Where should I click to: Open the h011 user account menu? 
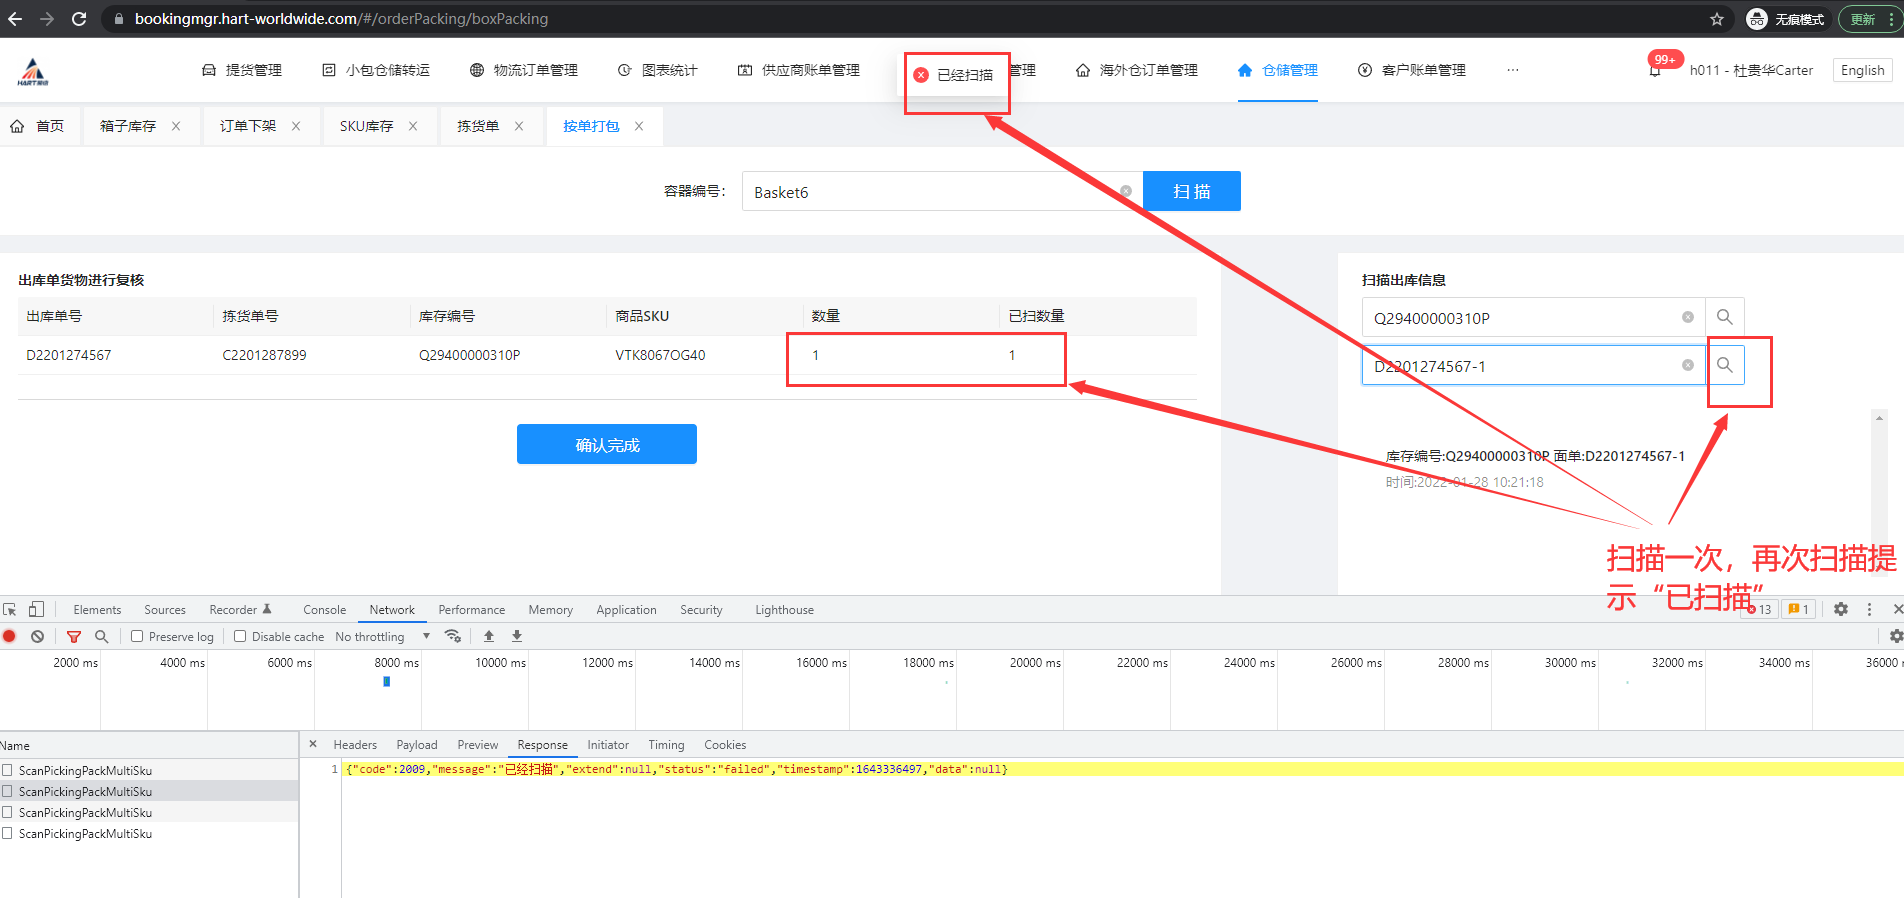(x=1750, y=71)
